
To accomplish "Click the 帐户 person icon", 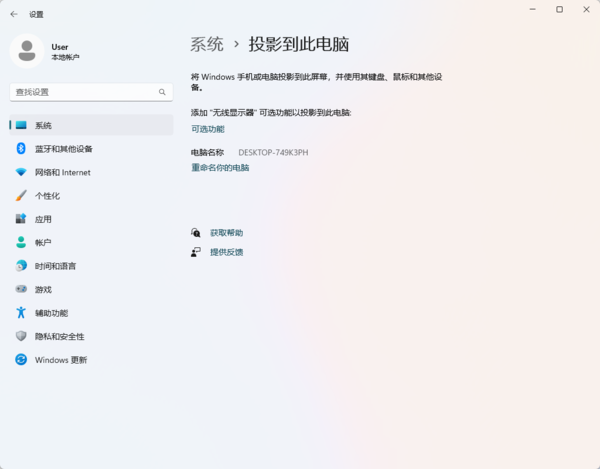I will click(21, 242).
